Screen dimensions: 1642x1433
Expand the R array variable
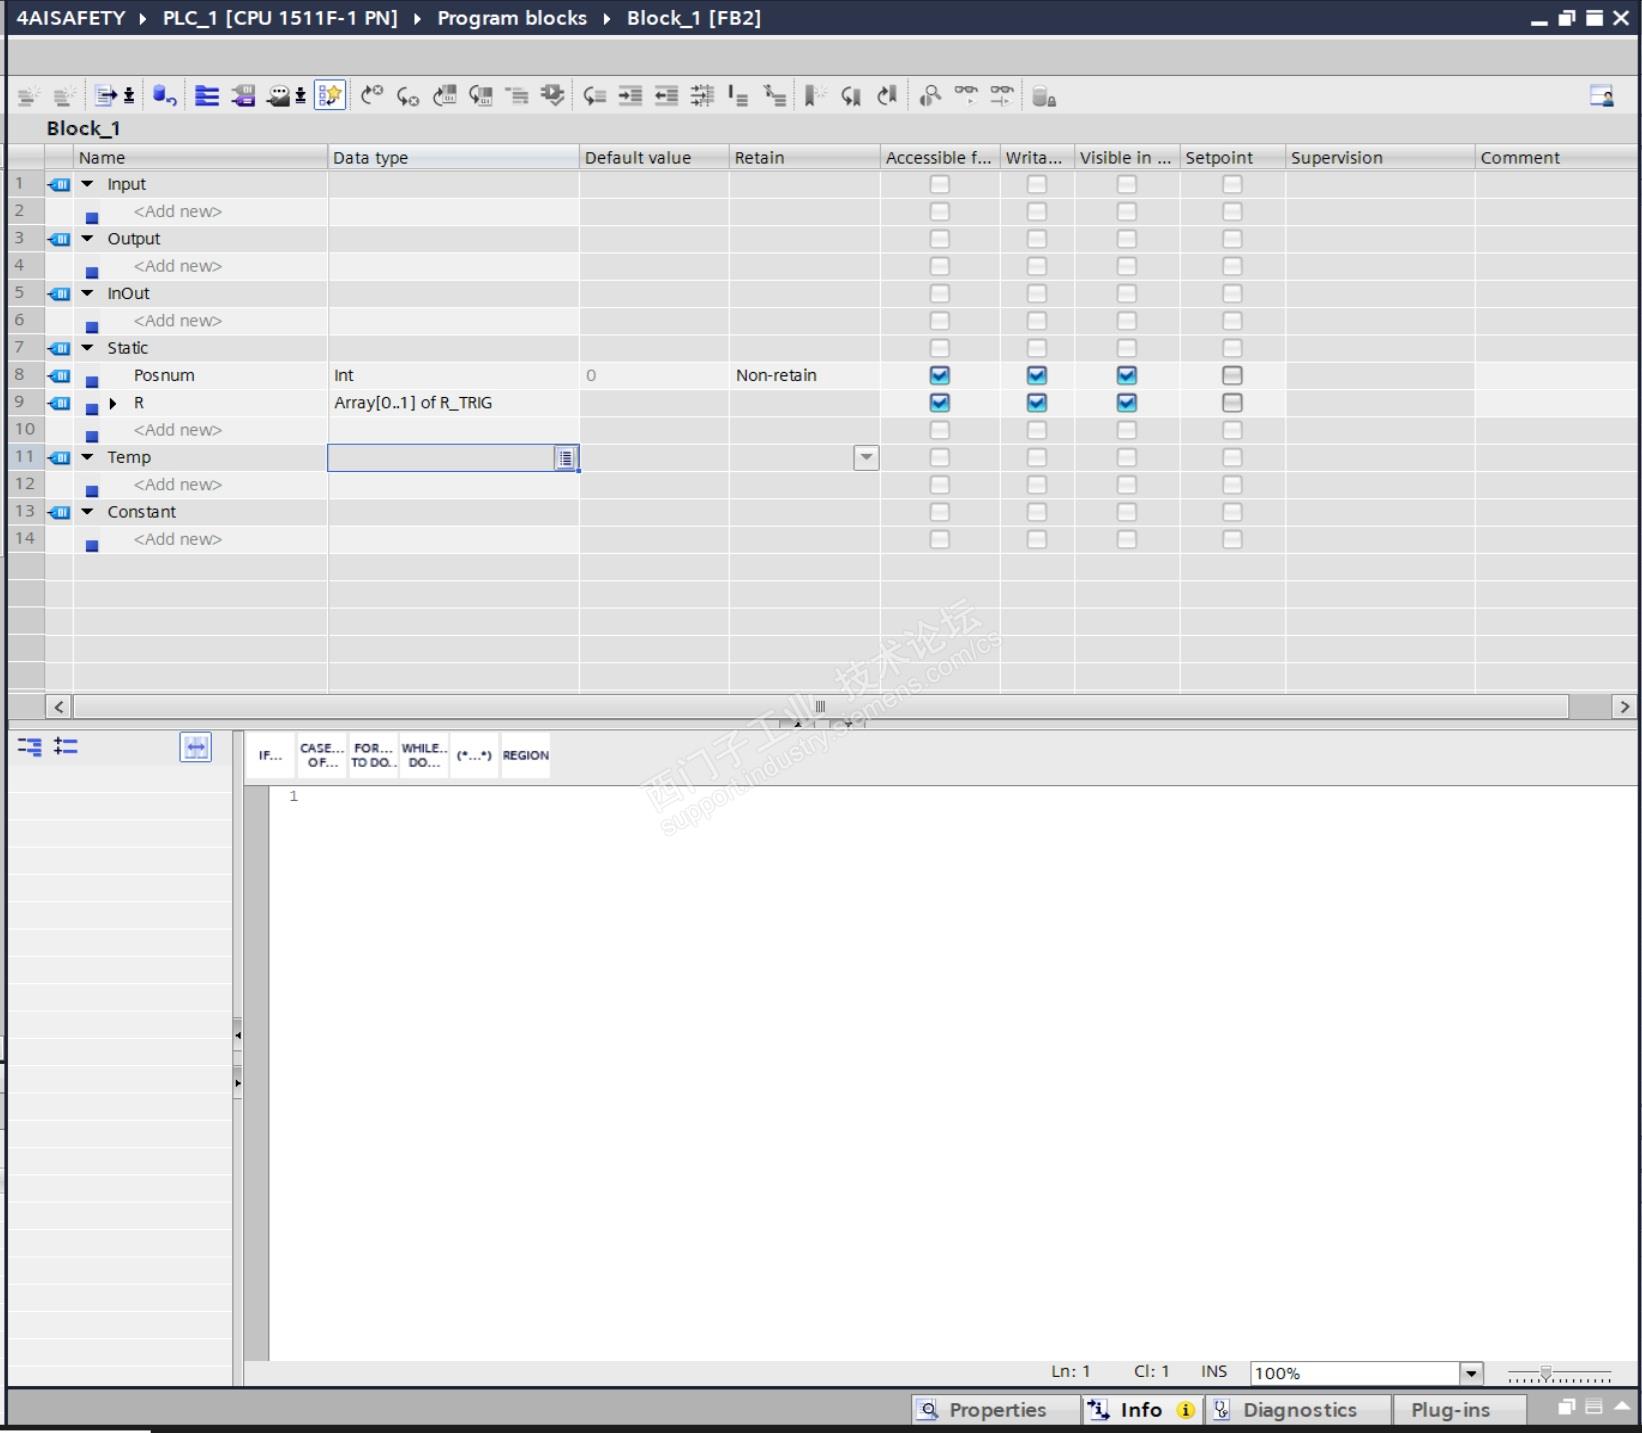click(113, 403)
